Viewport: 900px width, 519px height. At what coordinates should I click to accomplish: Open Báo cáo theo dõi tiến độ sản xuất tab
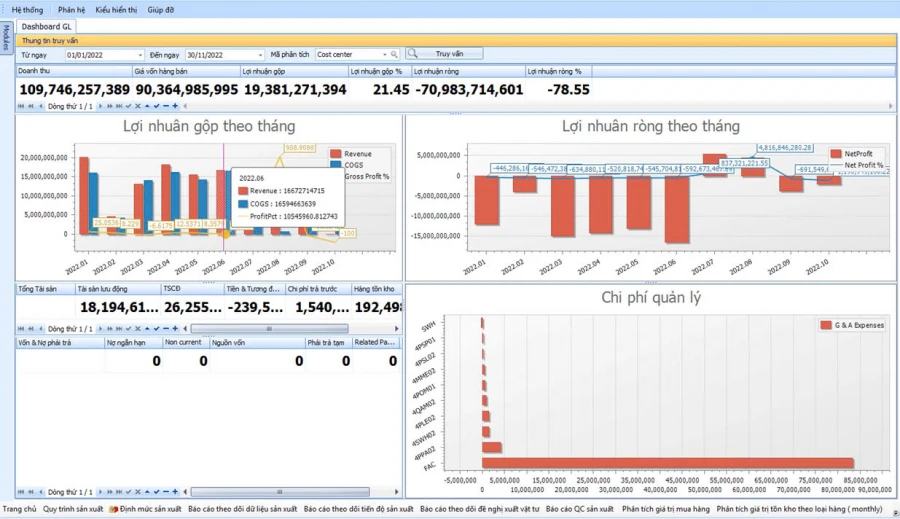[x=359, y=509]
